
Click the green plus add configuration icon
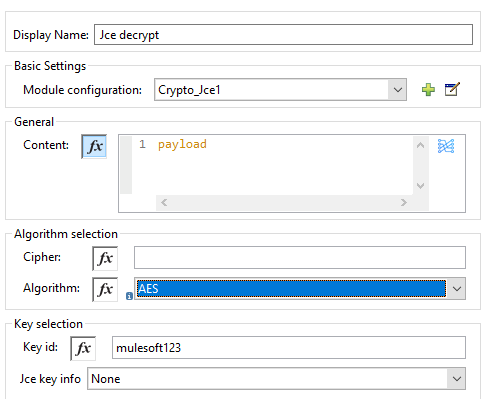click(428, 90)
